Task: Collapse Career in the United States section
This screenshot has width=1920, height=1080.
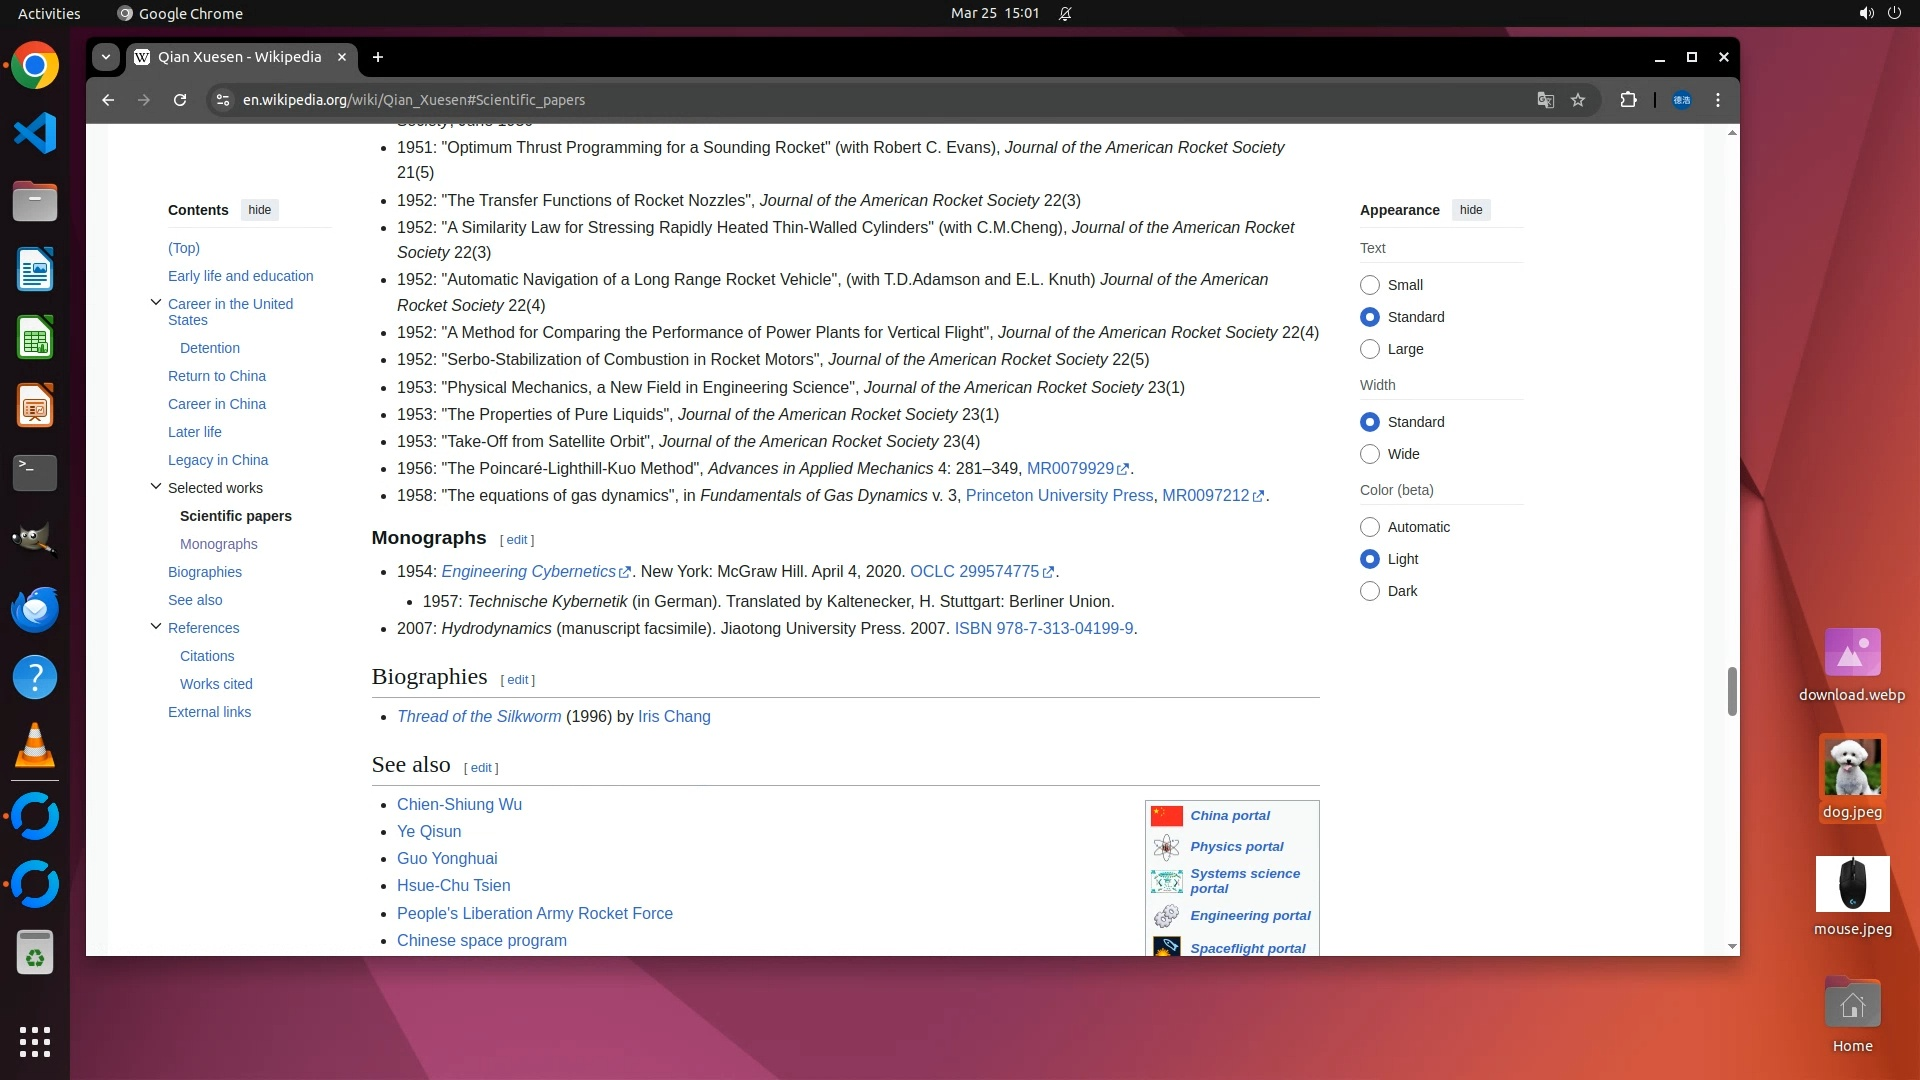Action: pos(156,302)
